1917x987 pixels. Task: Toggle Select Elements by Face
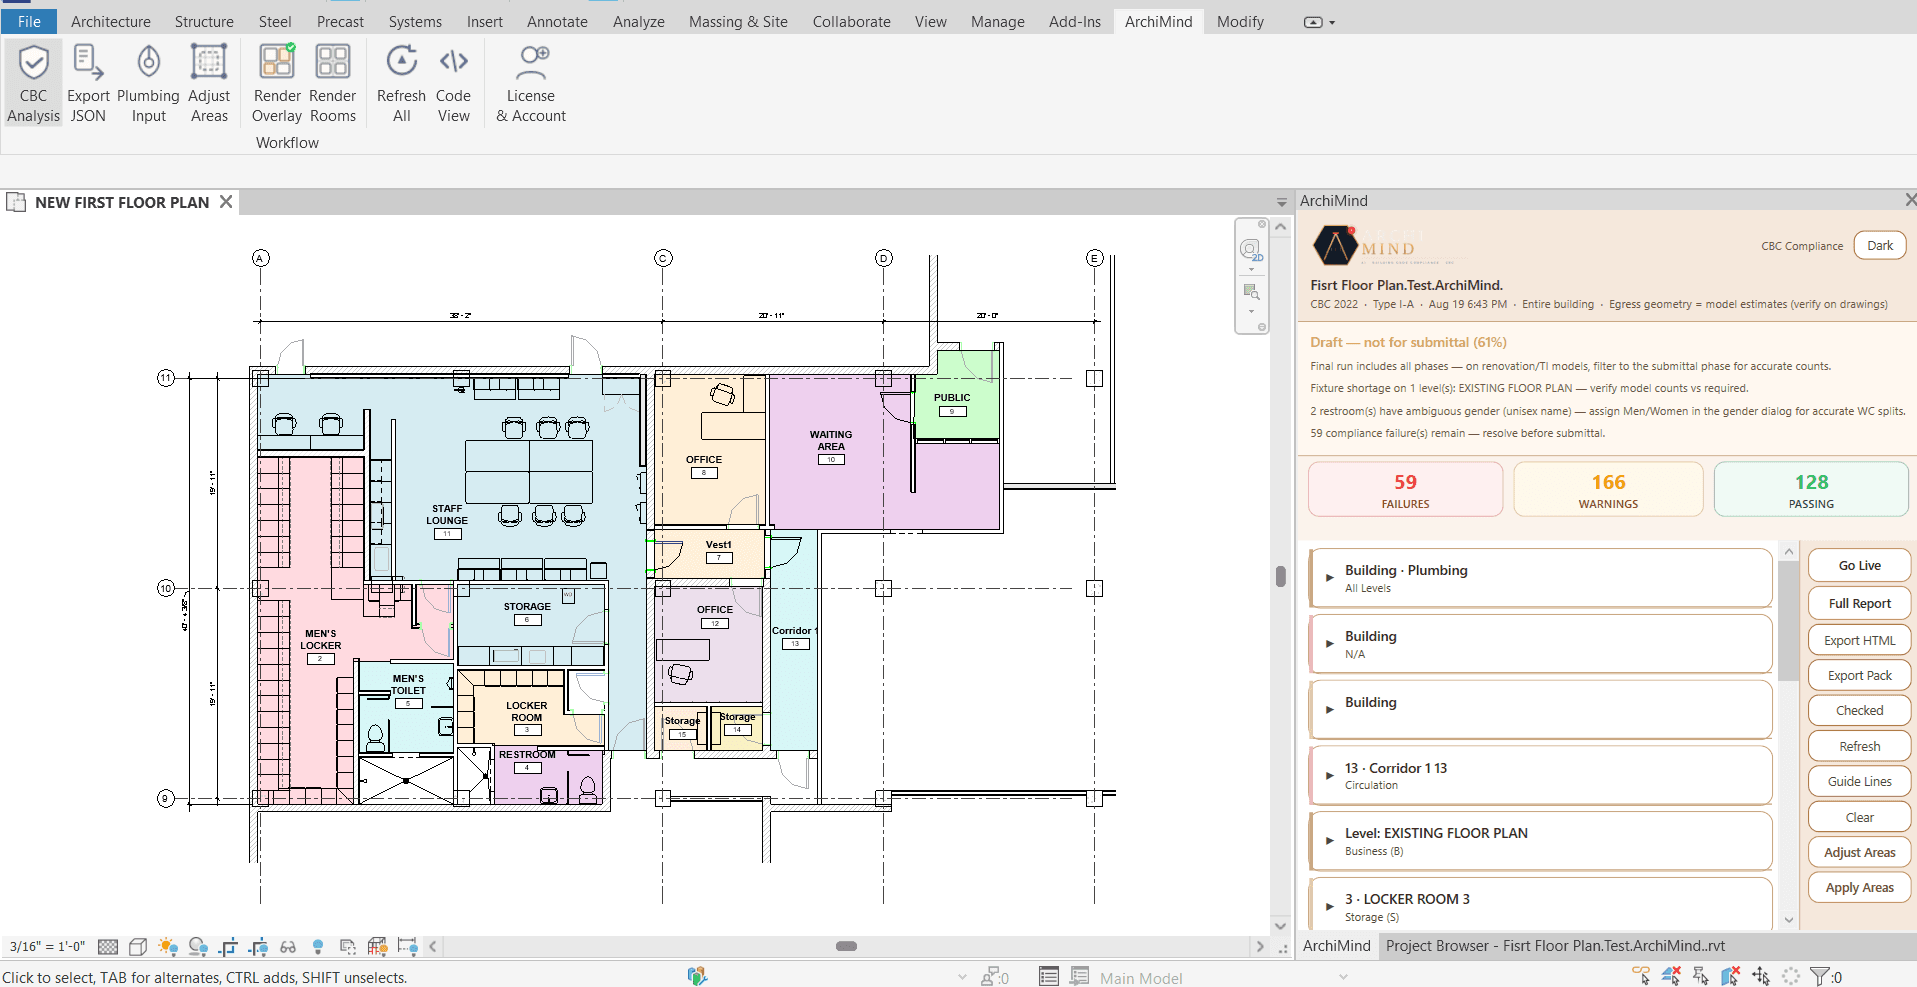click(1731, 975)
